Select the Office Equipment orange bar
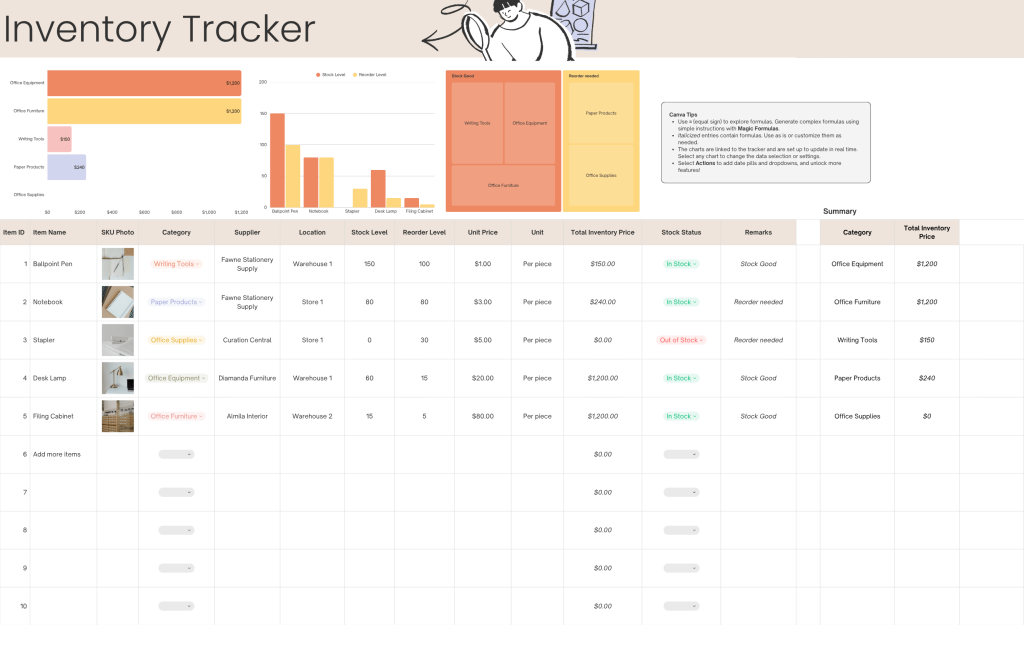The width and height of the screenshot is (1024, 663). coord(144,83)
